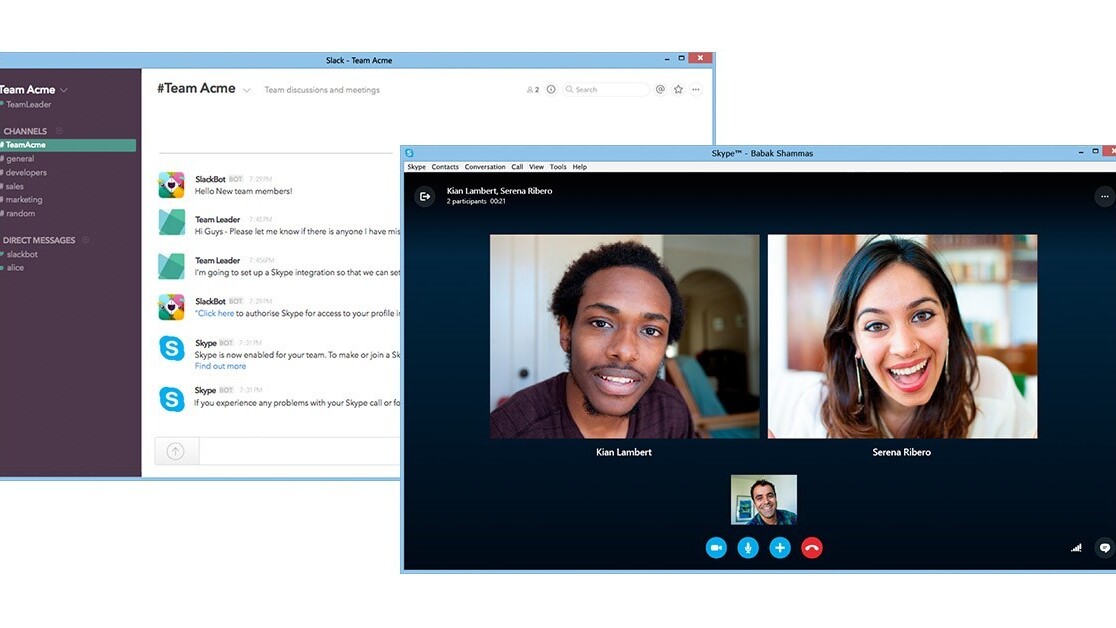Click the add participants plus button

780,548
